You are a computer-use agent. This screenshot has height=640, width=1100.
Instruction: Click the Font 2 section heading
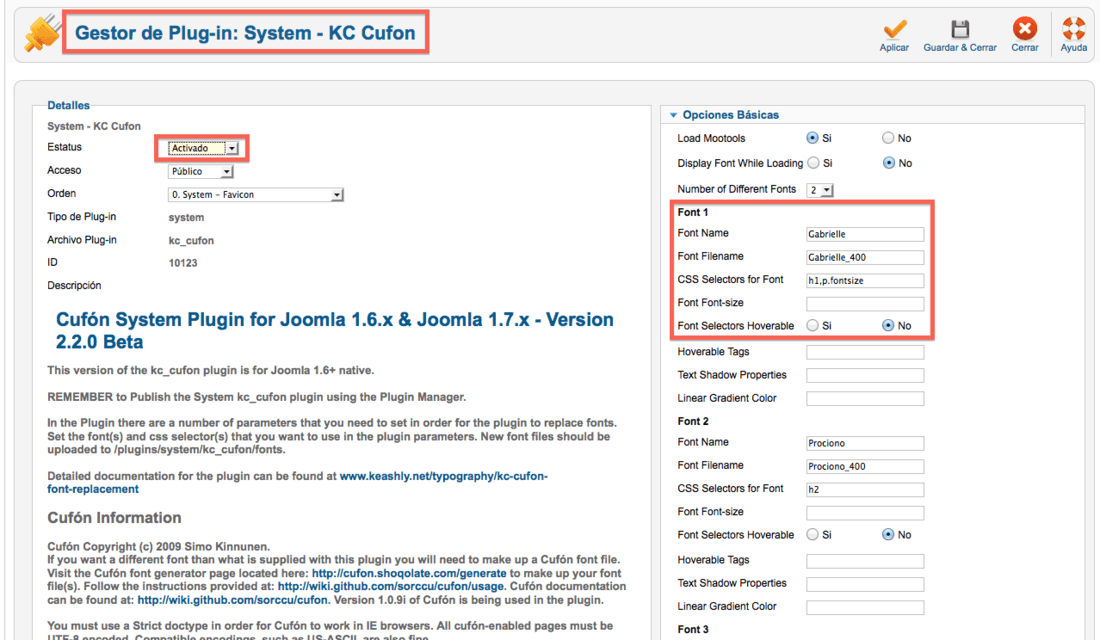pos(693,421)
